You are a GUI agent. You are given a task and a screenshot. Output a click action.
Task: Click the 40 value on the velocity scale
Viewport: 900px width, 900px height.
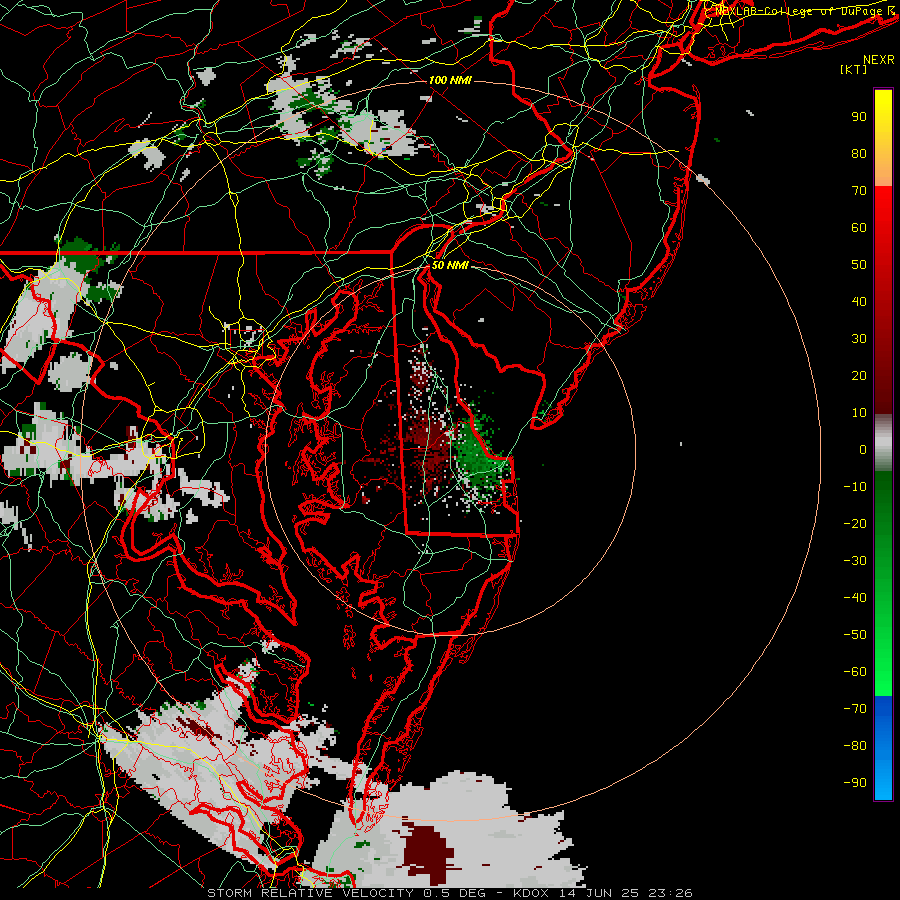pos(859,302)
